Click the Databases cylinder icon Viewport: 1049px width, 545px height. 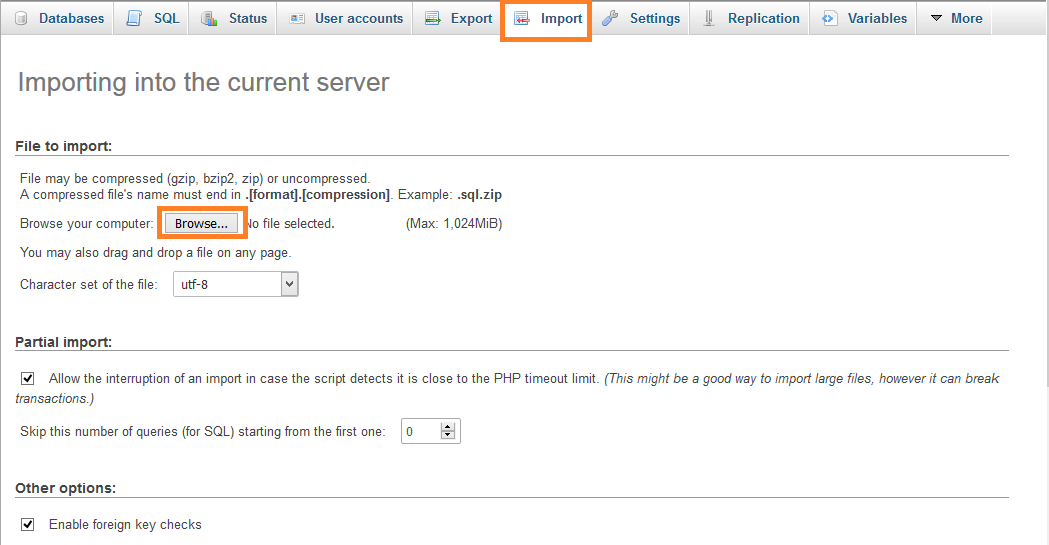click(21, 19)
